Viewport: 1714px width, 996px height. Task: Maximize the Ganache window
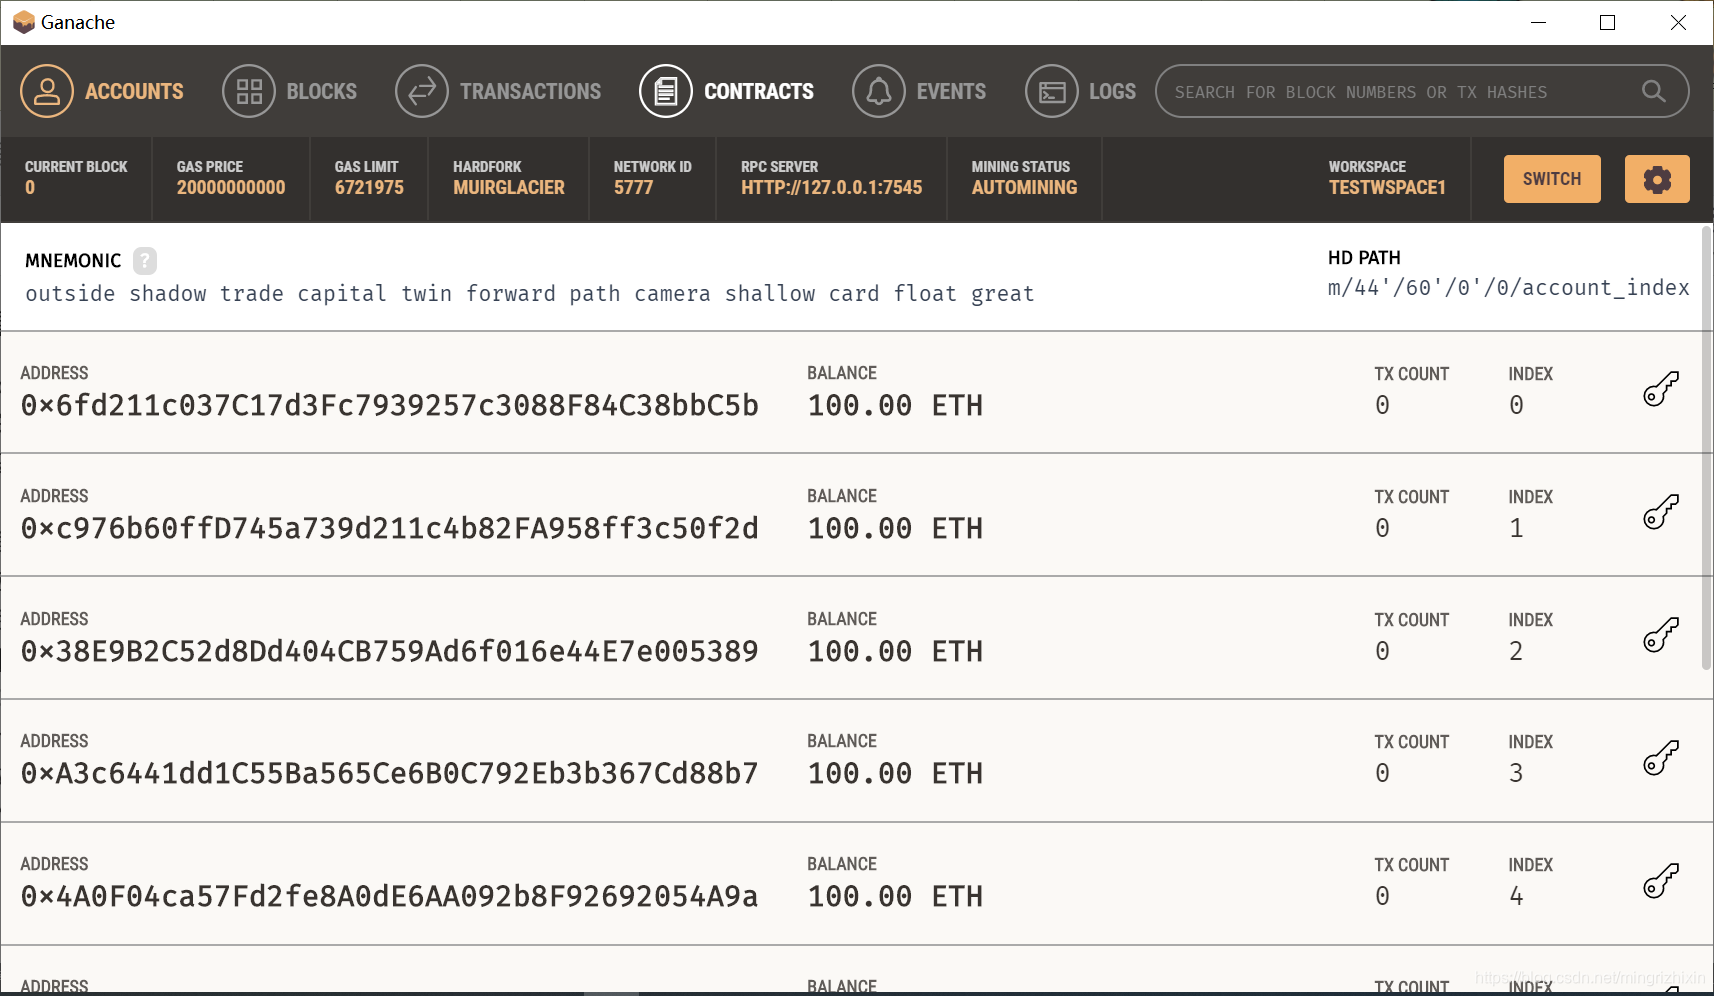1607,22
